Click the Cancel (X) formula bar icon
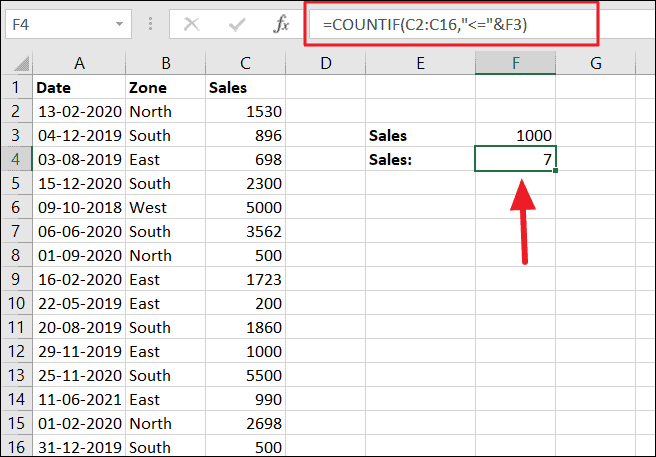Screen dimensions: 656x457 pos(192,23)
